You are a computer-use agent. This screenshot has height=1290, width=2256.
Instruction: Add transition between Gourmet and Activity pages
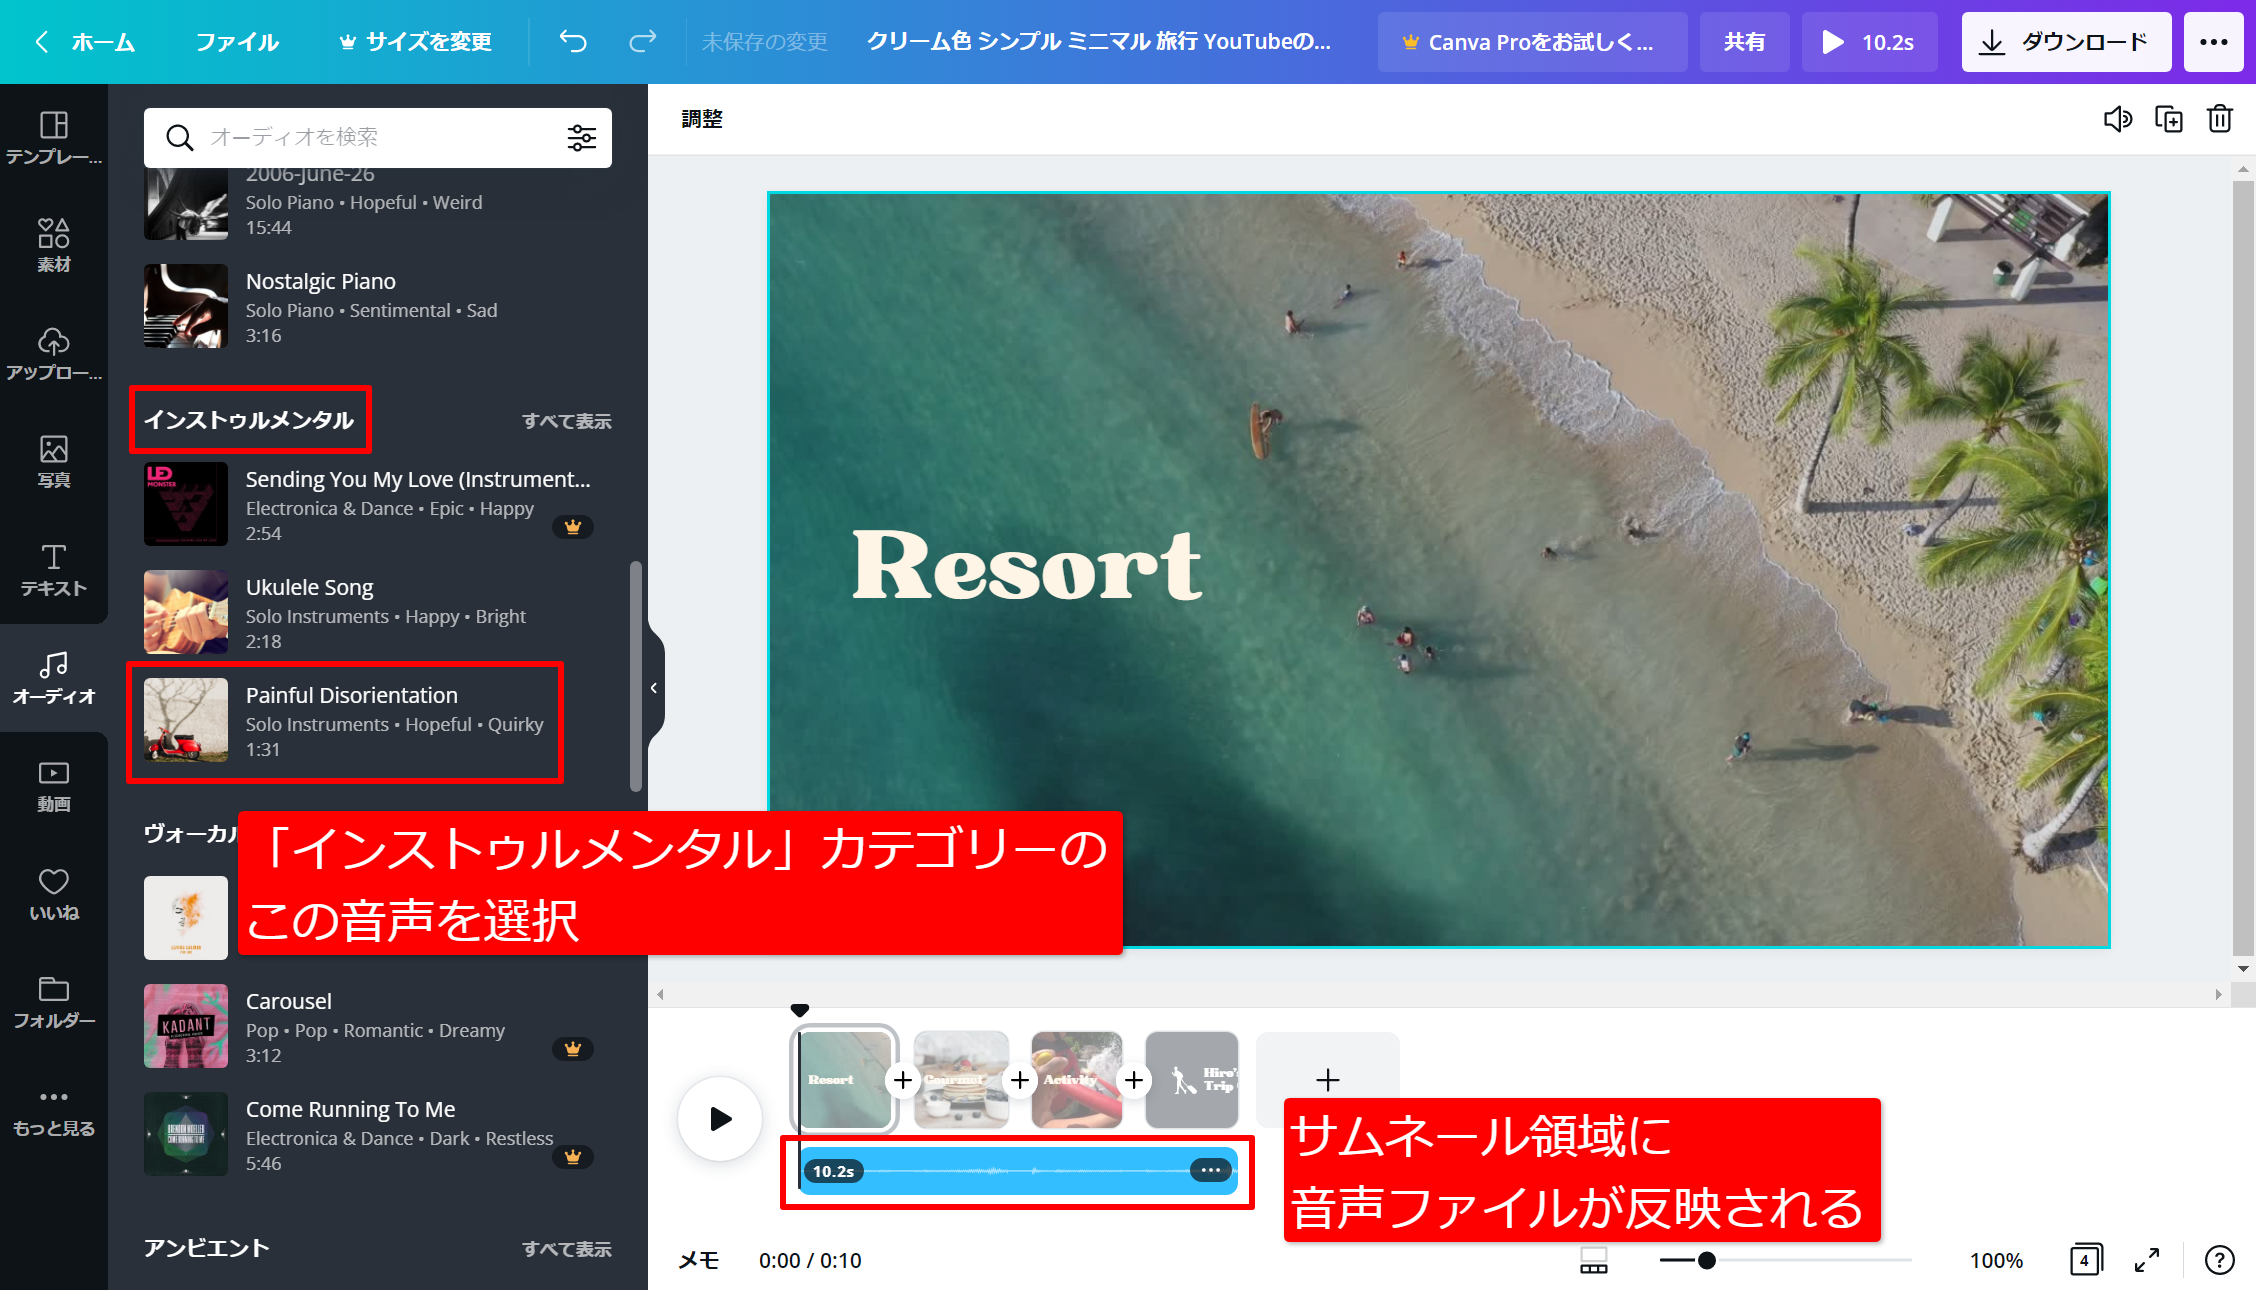(x=1020, y=1080)
